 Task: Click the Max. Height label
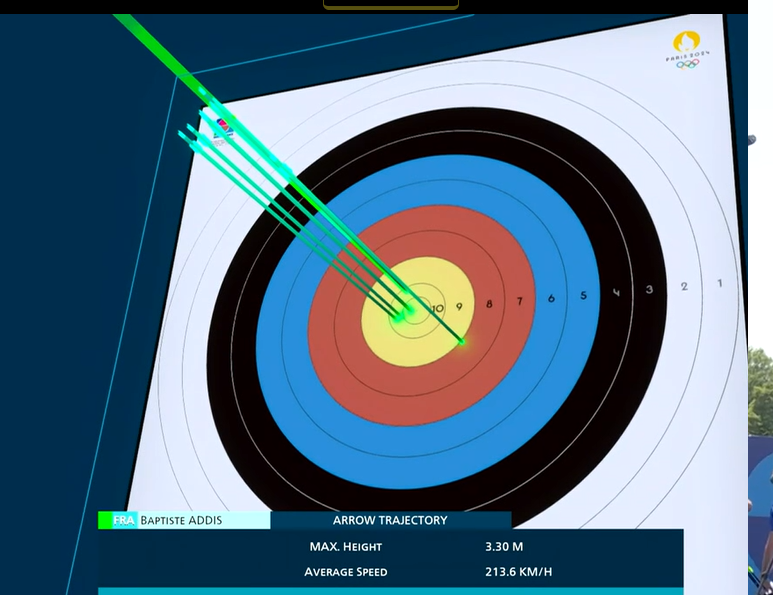point(345,547)
